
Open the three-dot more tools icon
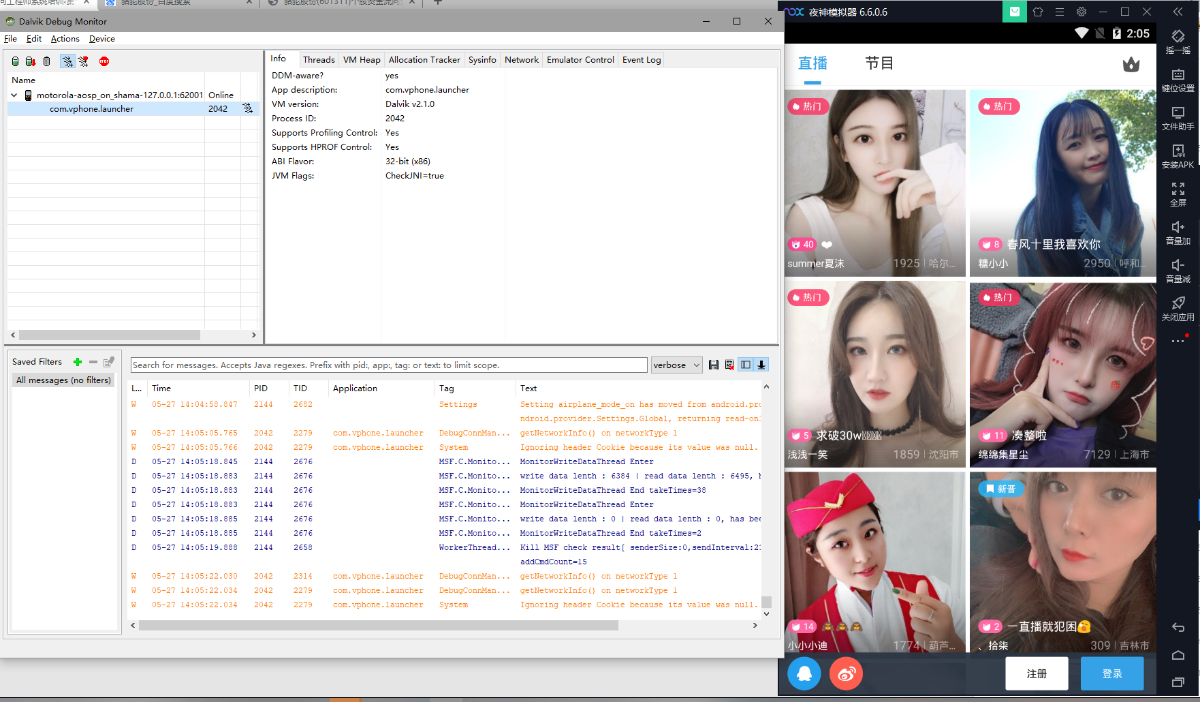tap(1178, 341)
